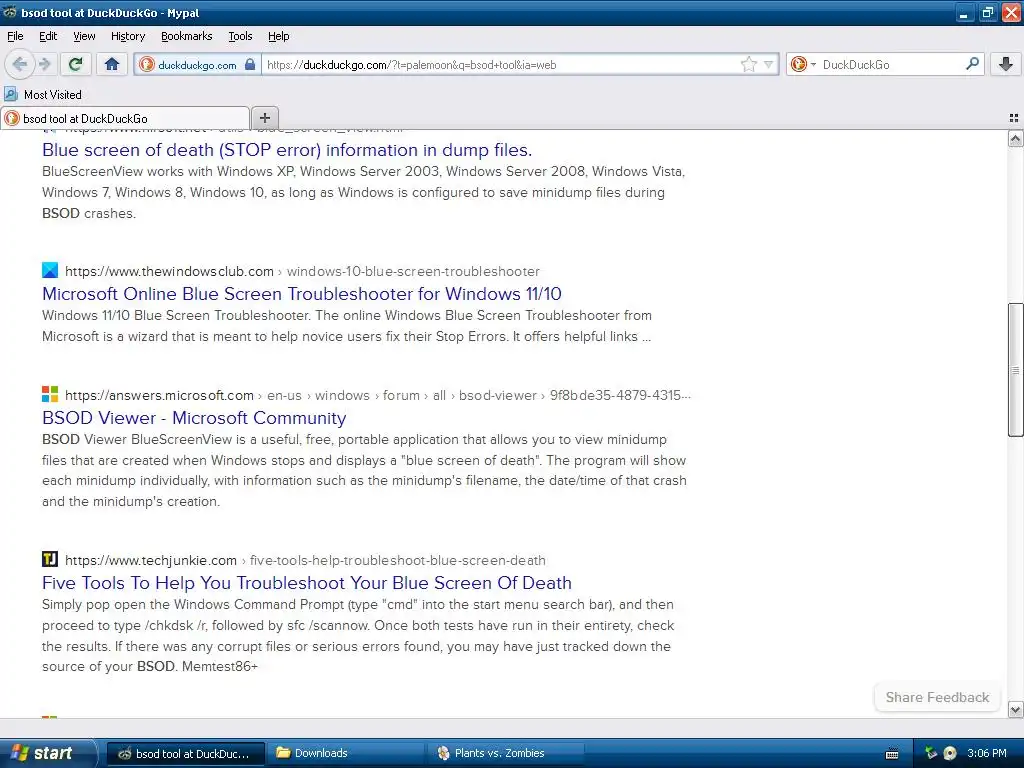Screen dimensions: 1024x768
Task: Go to the Home page
Action: pyautogui.click(x=112, y=64)
